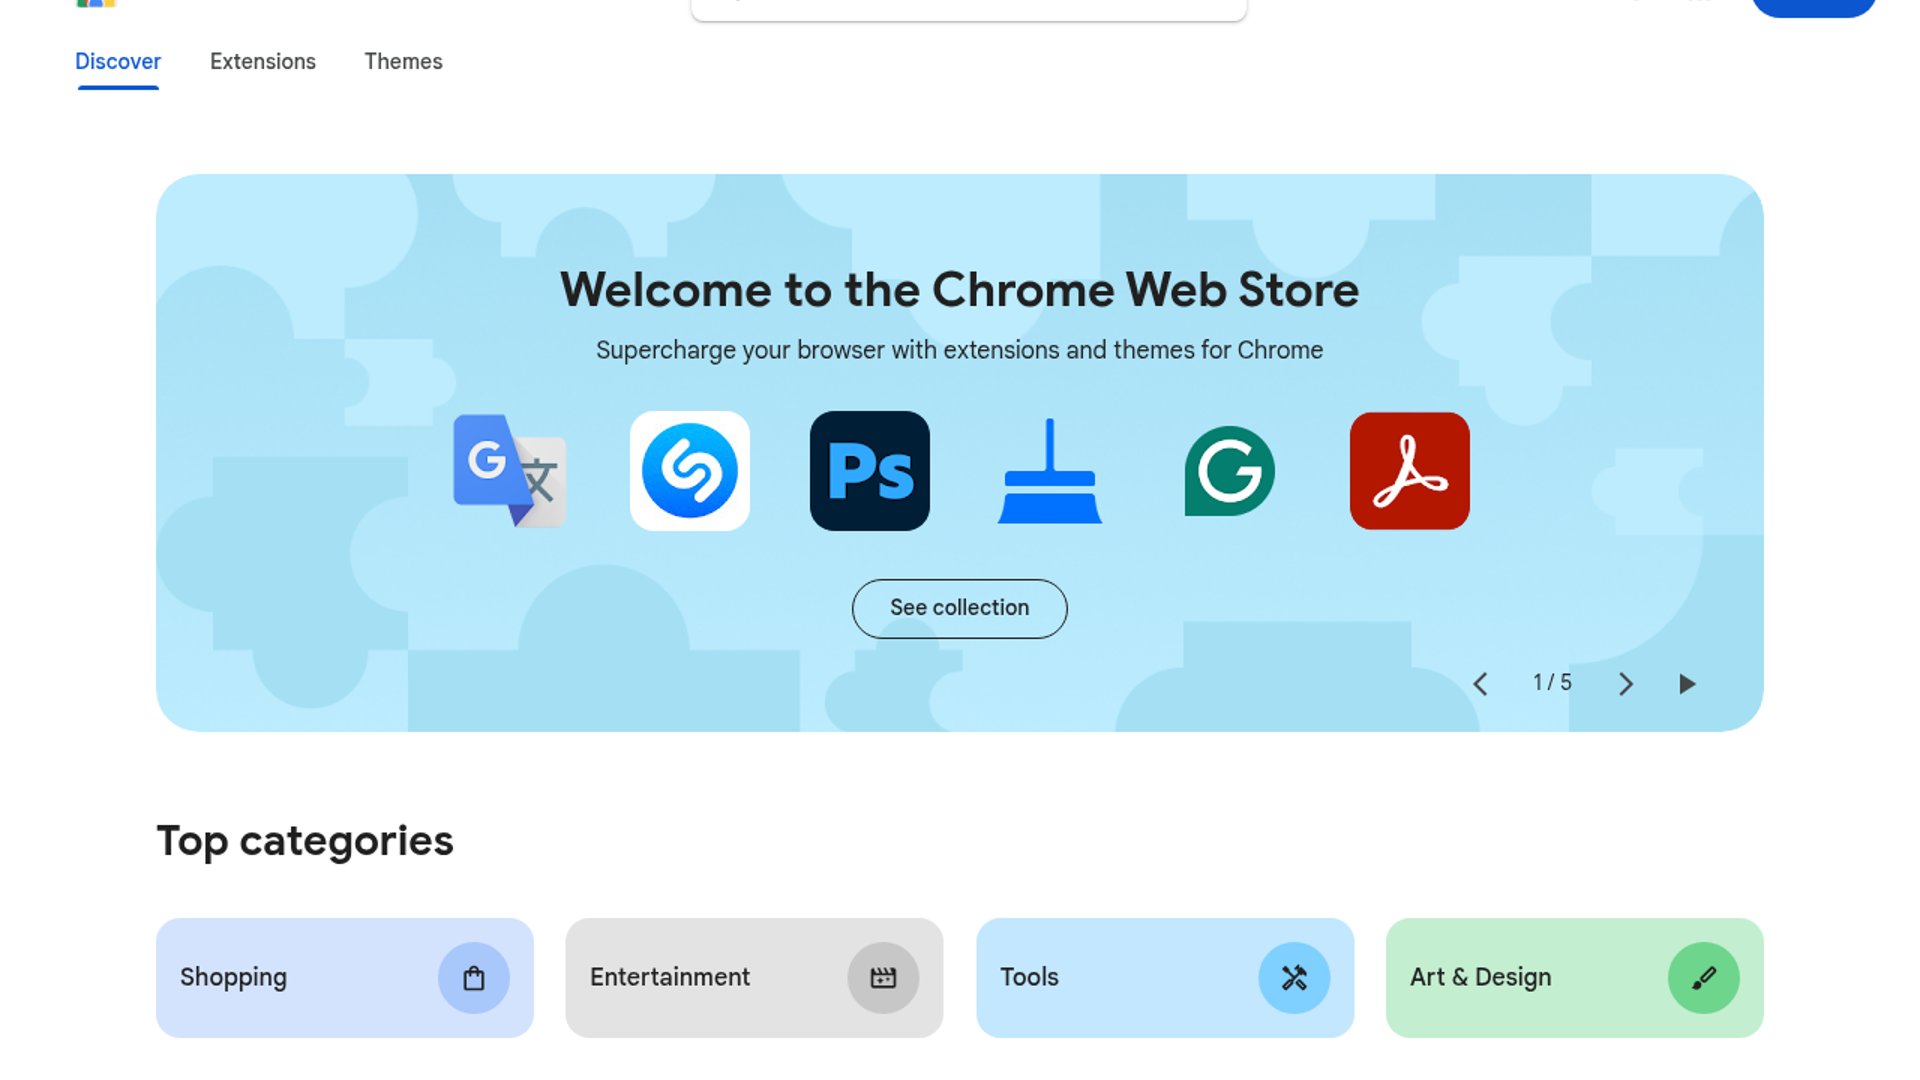Select the Photoshop Ps icon
The width and height of the screenshot is (1920, 1080).
pyautogui.click(x=869, y=470)
